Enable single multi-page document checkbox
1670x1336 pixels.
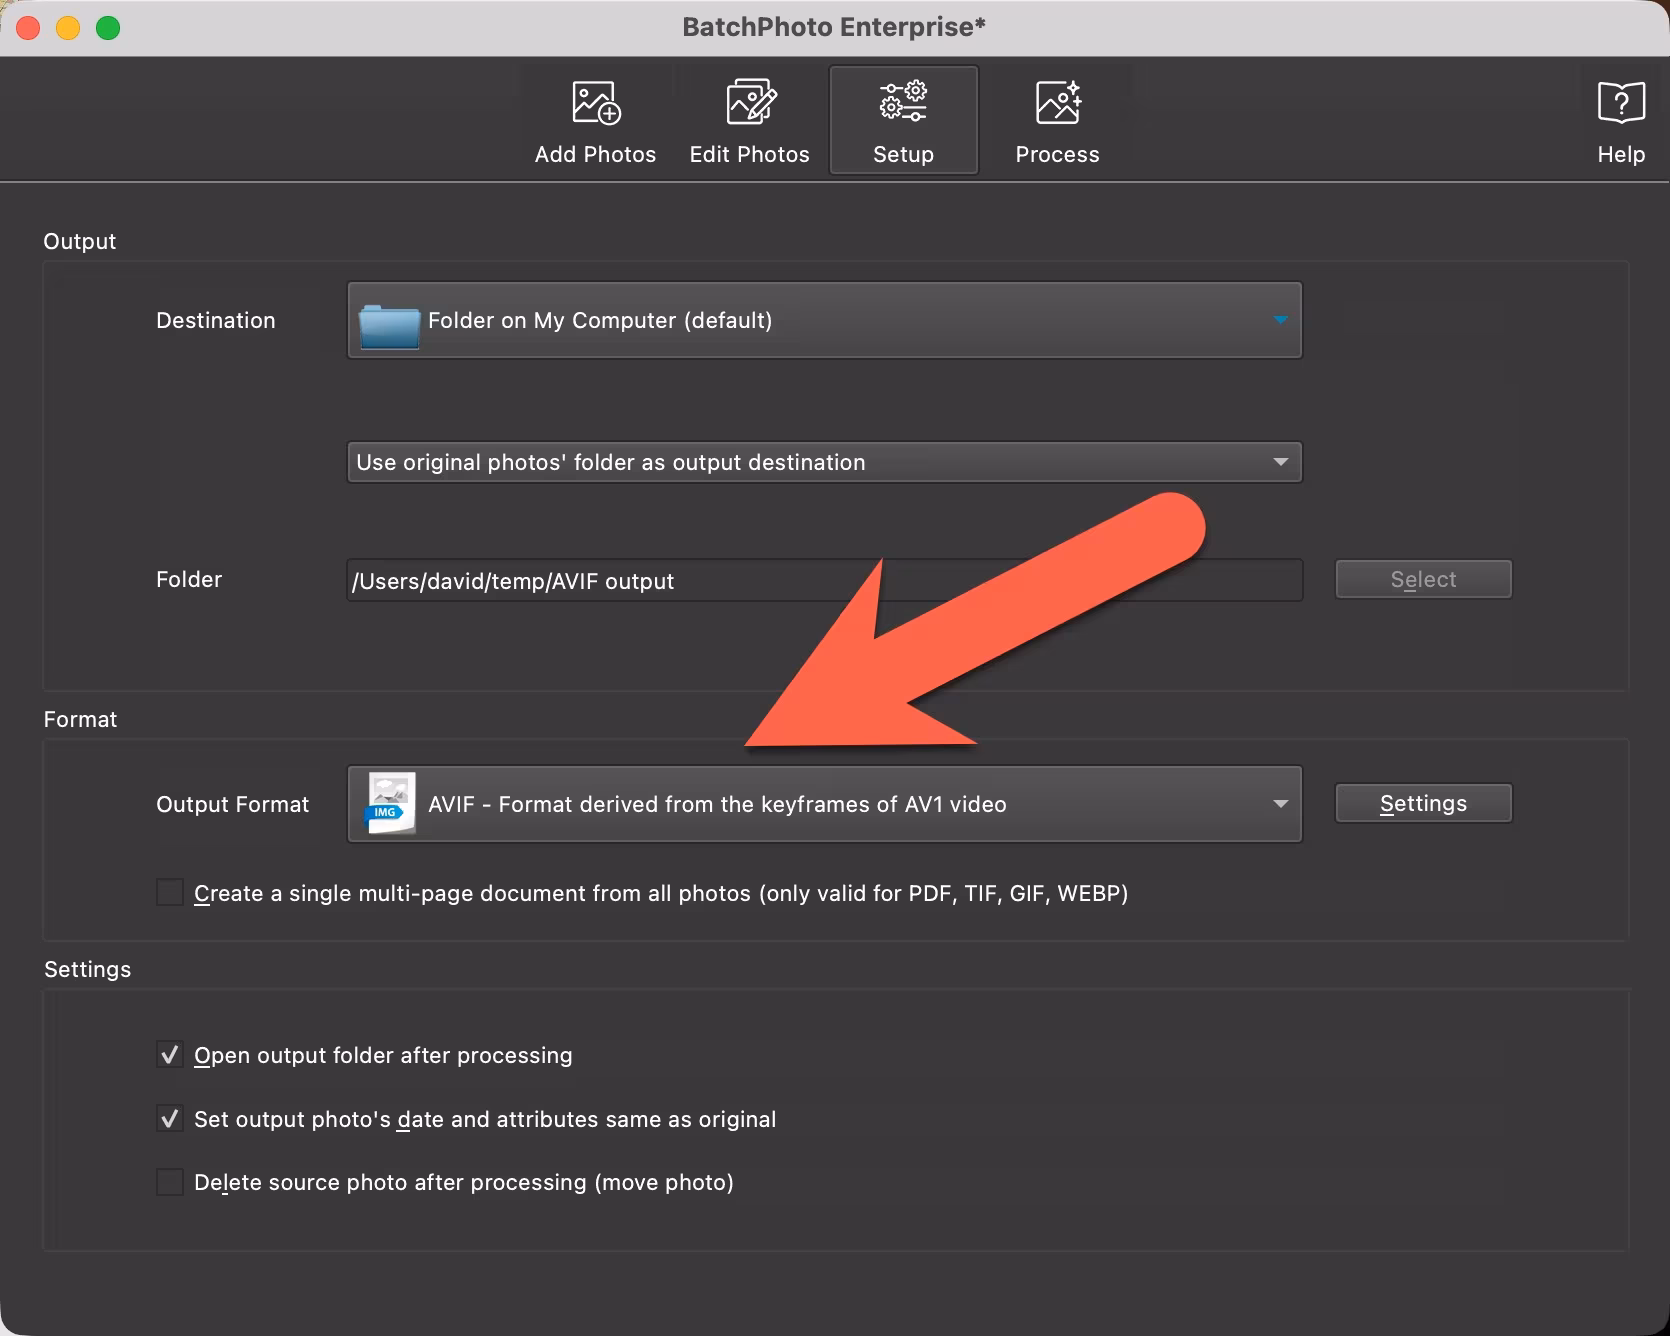[170, 892]
